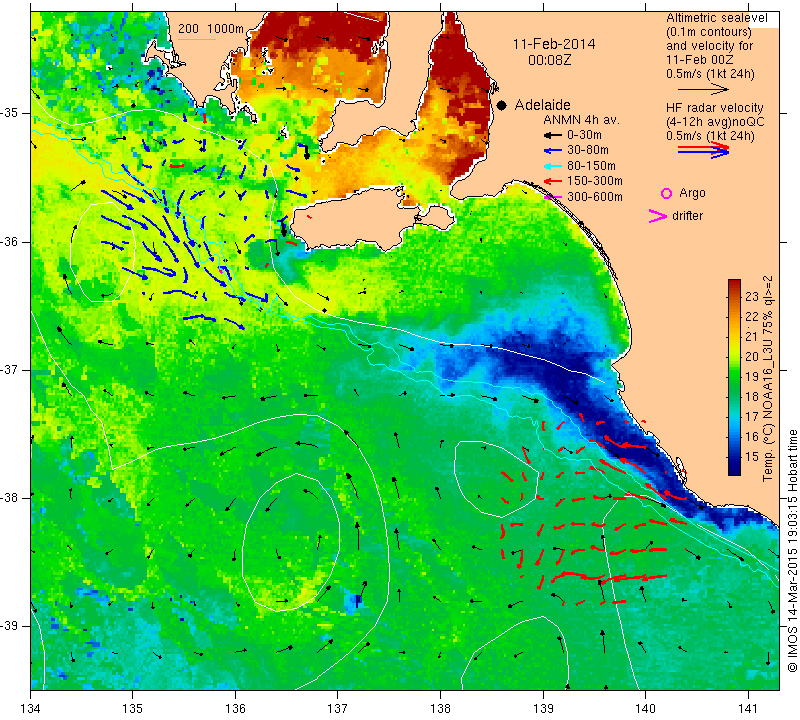
Task: Click the '0-30m' depth label
Action: (x=584, y=135)
